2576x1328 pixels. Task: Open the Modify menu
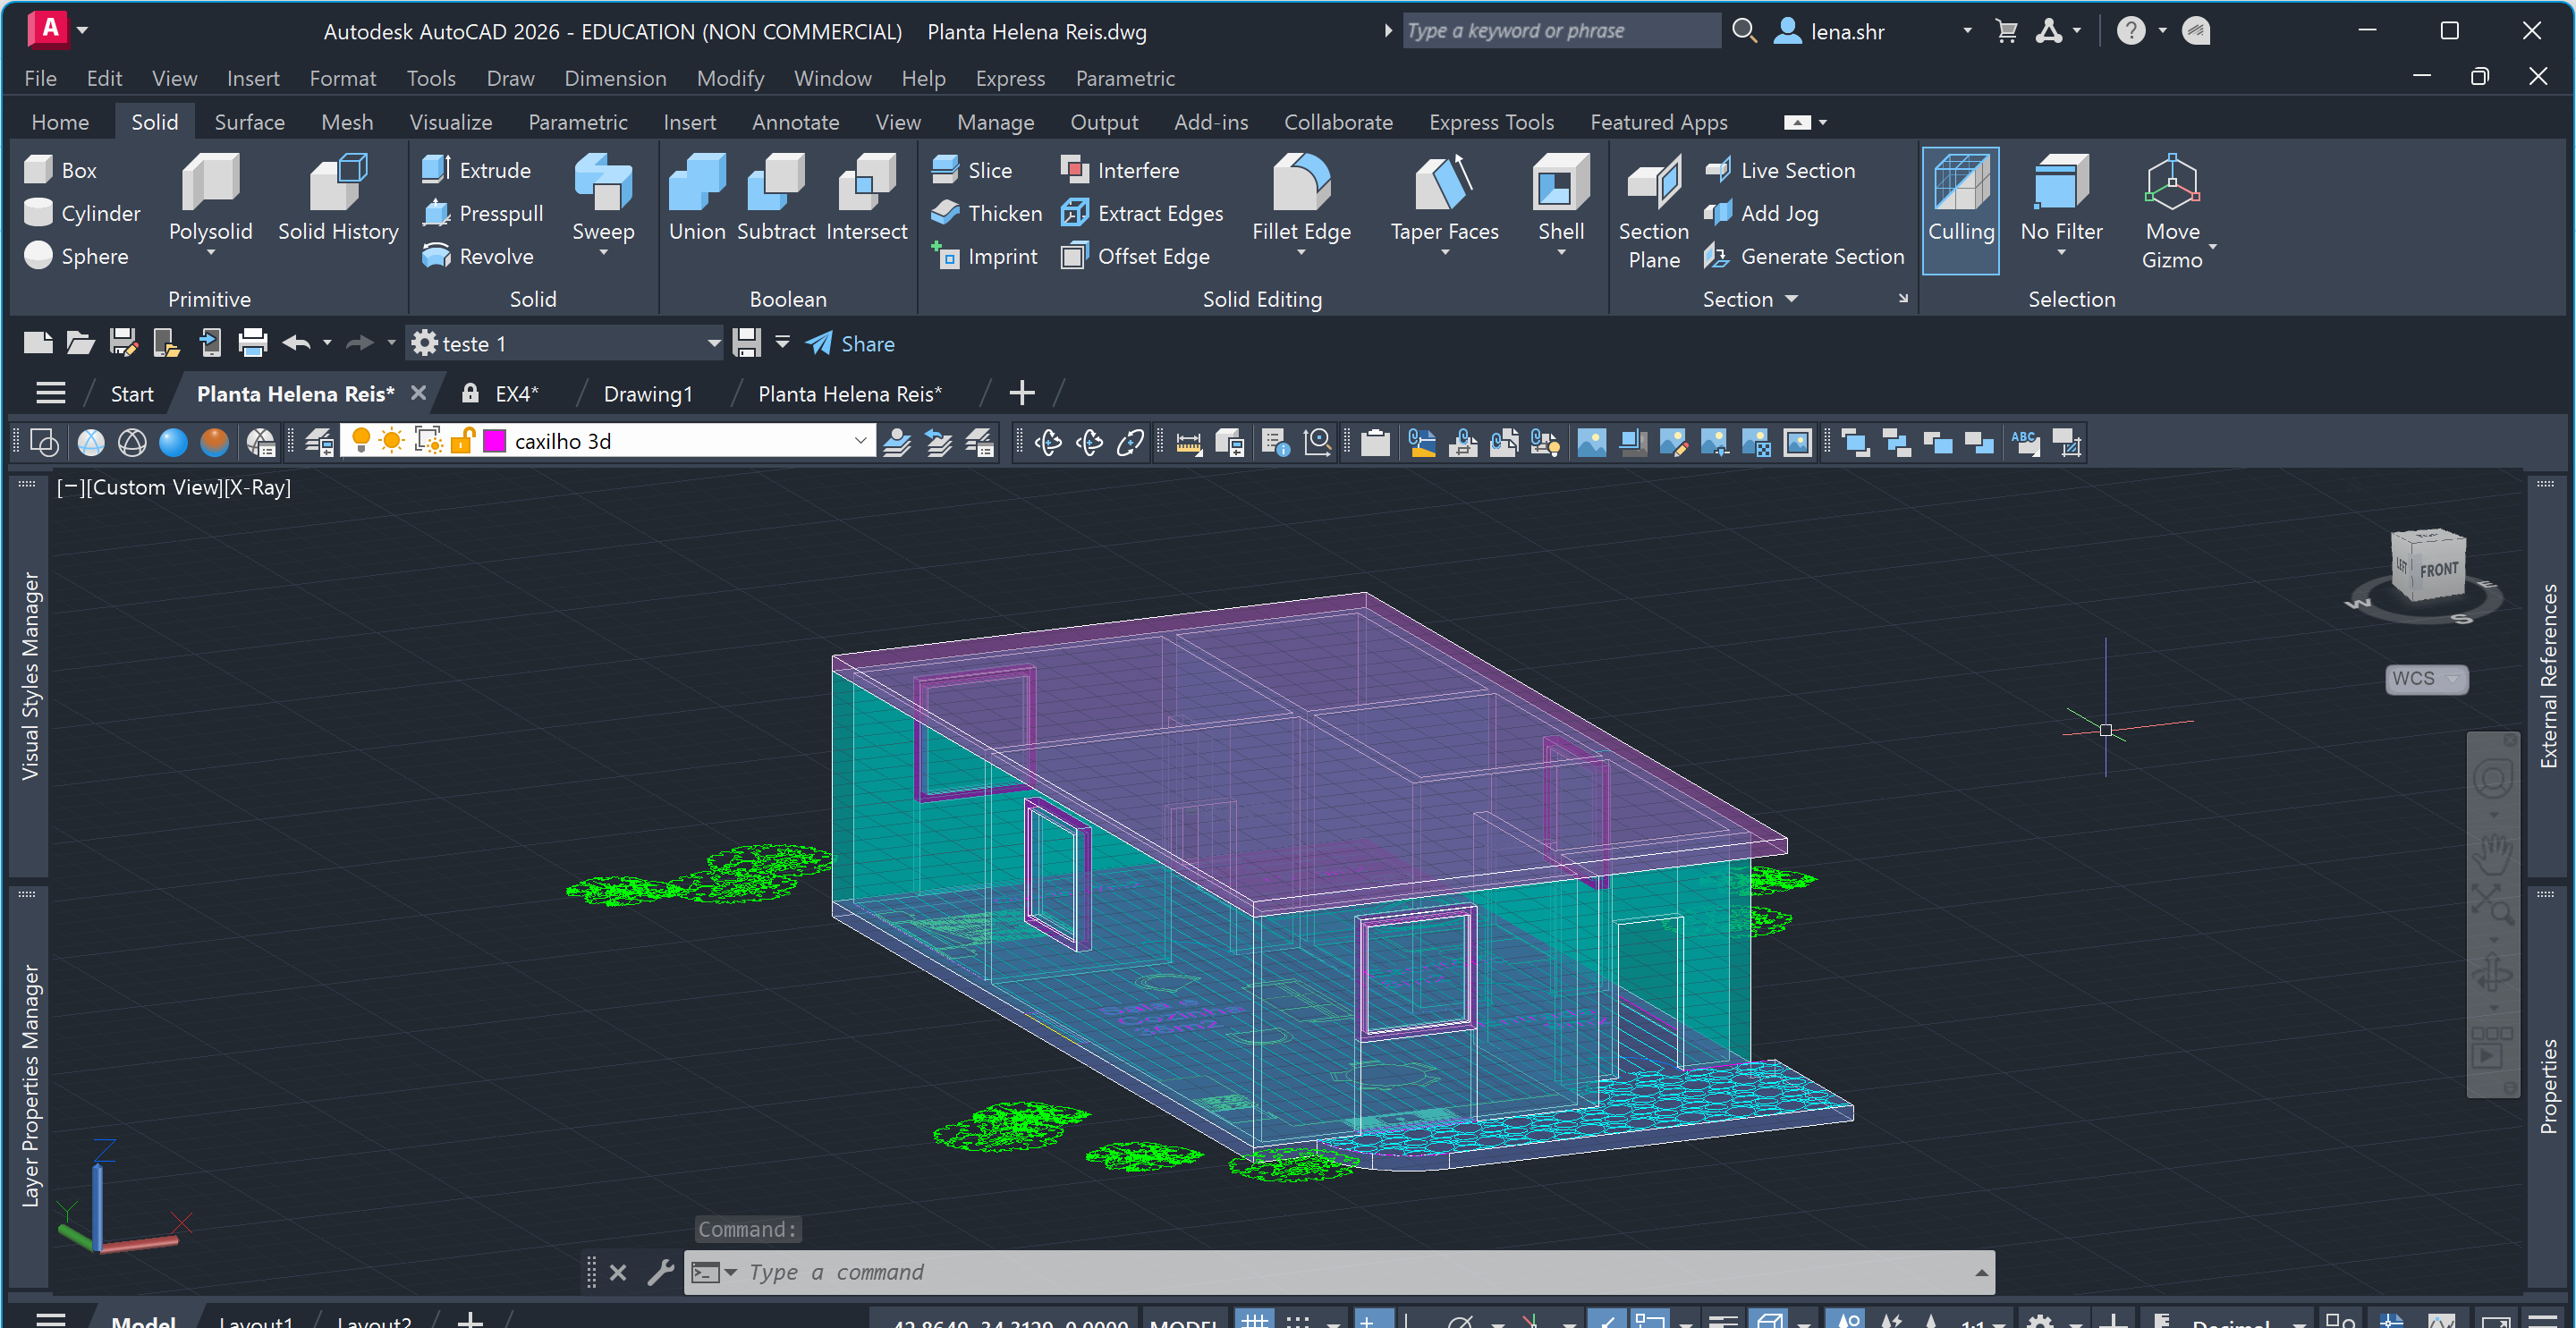730,78
